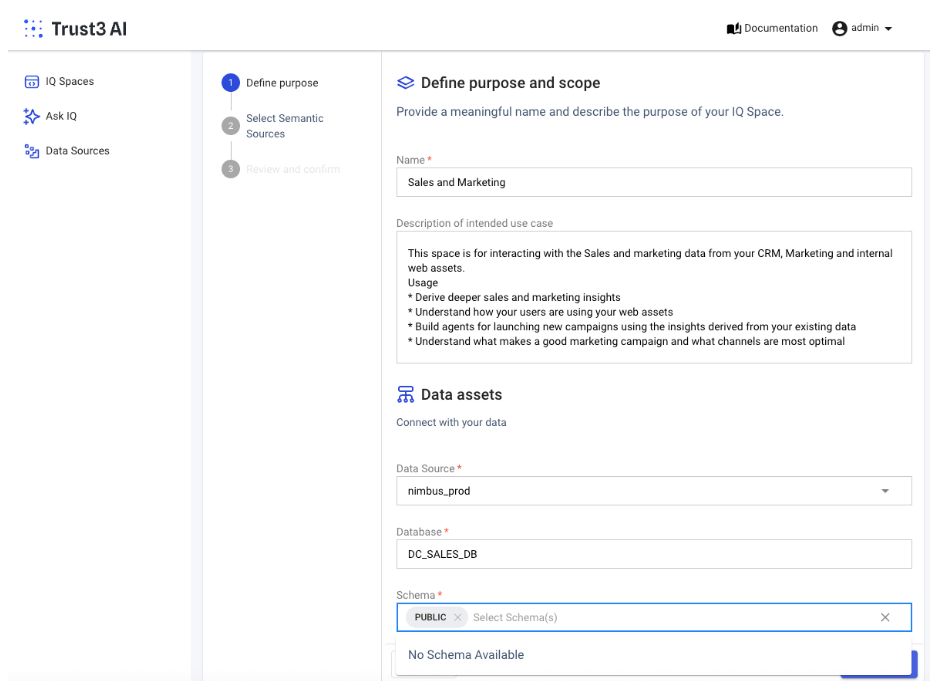Open the IQ Spaces sidebar icon

[x=30, y=82]
